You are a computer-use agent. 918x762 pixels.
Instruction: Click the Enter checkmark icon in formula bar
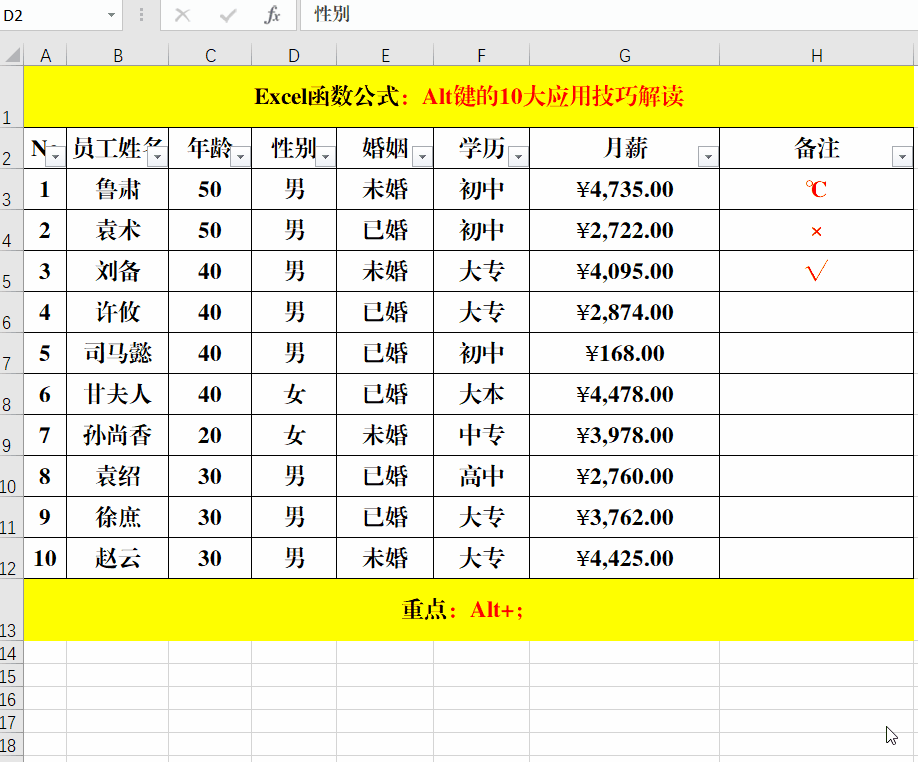point(228,15)
